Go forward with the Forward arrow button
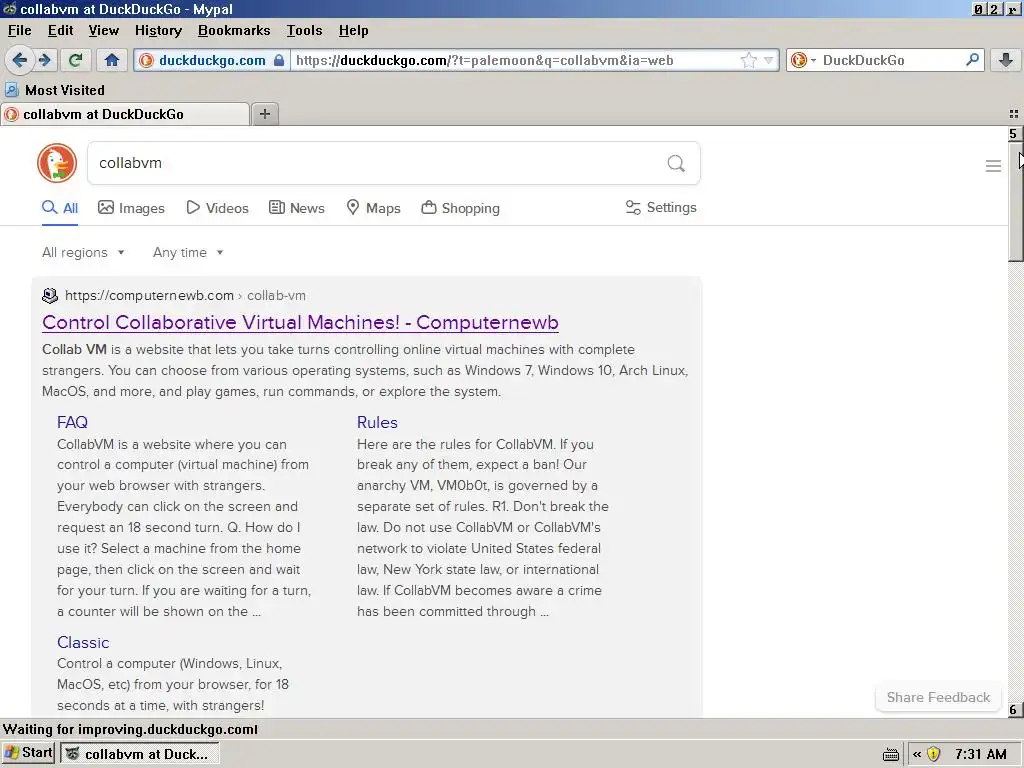 coord(44,60)
